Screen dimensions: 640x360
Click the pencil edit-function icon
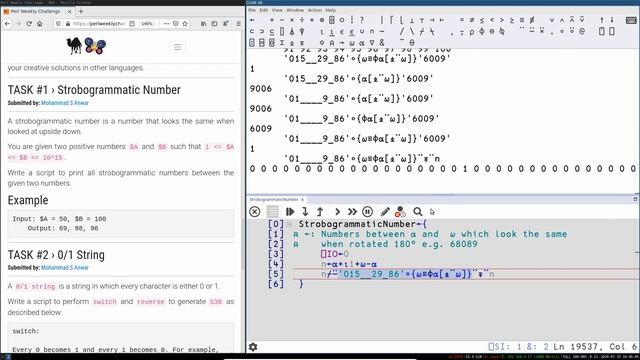[x=384, y=211]
